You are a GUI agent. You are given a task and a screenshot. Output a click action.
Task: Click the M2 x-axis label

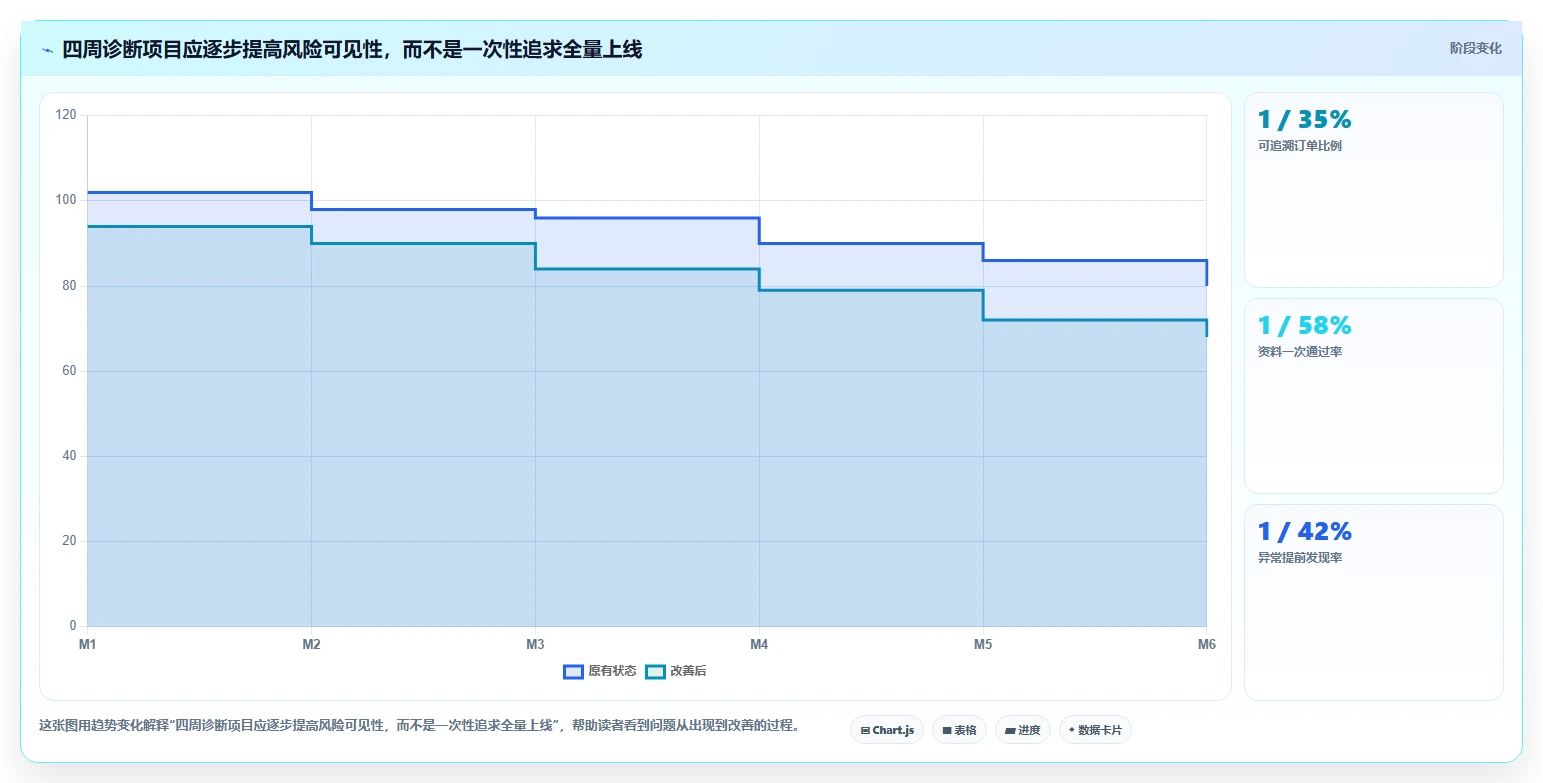[x=311, y=644]
